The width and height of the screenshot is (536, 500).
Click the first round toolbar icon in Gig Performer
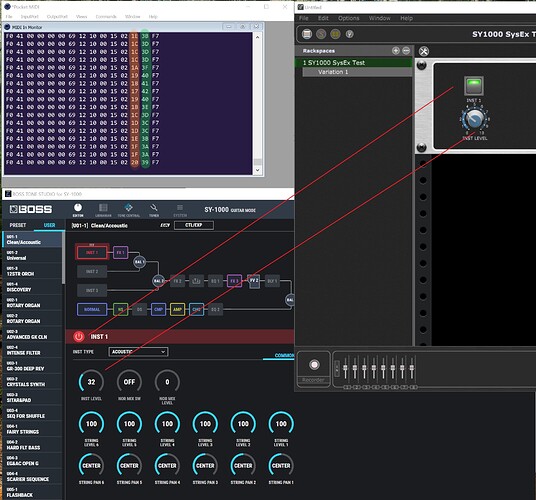[x=307, y=34]
